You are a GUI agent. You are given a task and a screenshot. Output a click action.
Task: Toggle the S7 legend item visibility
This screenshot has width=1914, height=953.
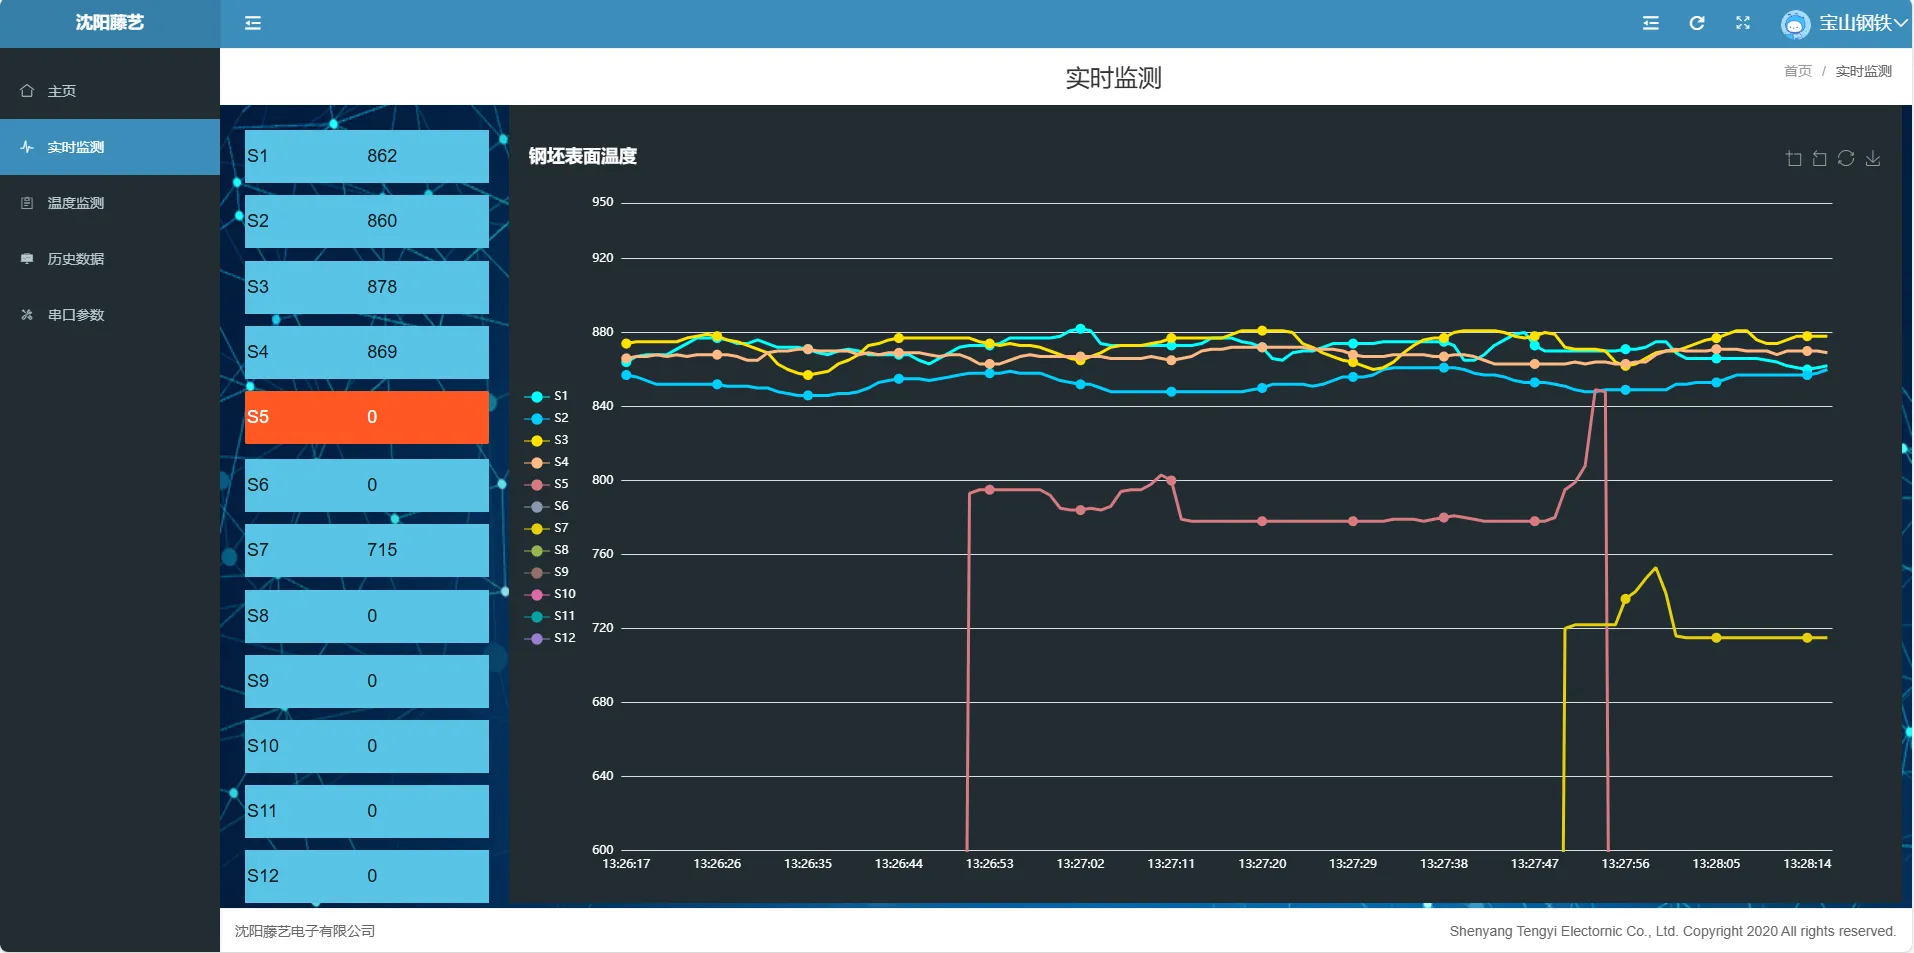point(548,529)
